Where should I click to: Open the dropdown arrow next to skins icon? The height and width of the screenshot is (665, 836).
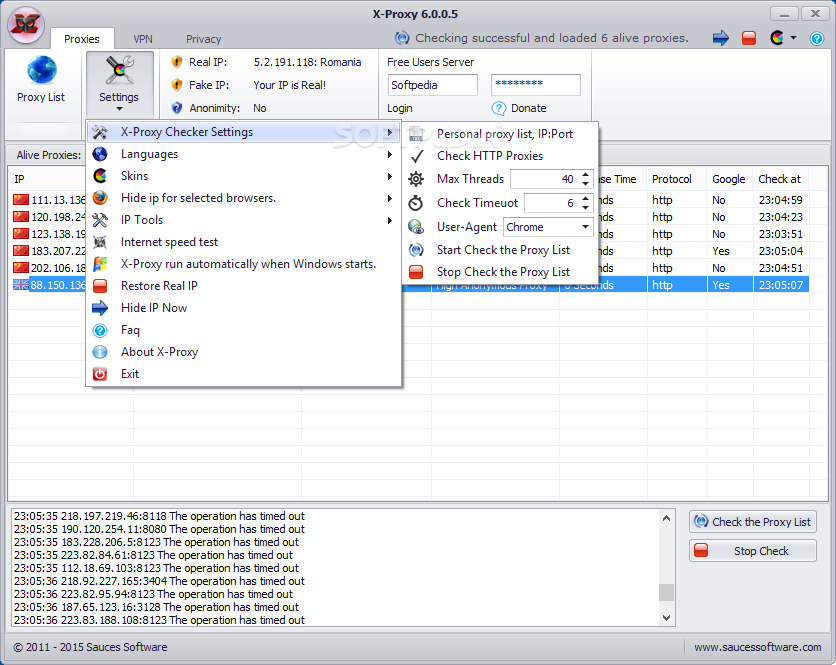[x=793, y=38]
